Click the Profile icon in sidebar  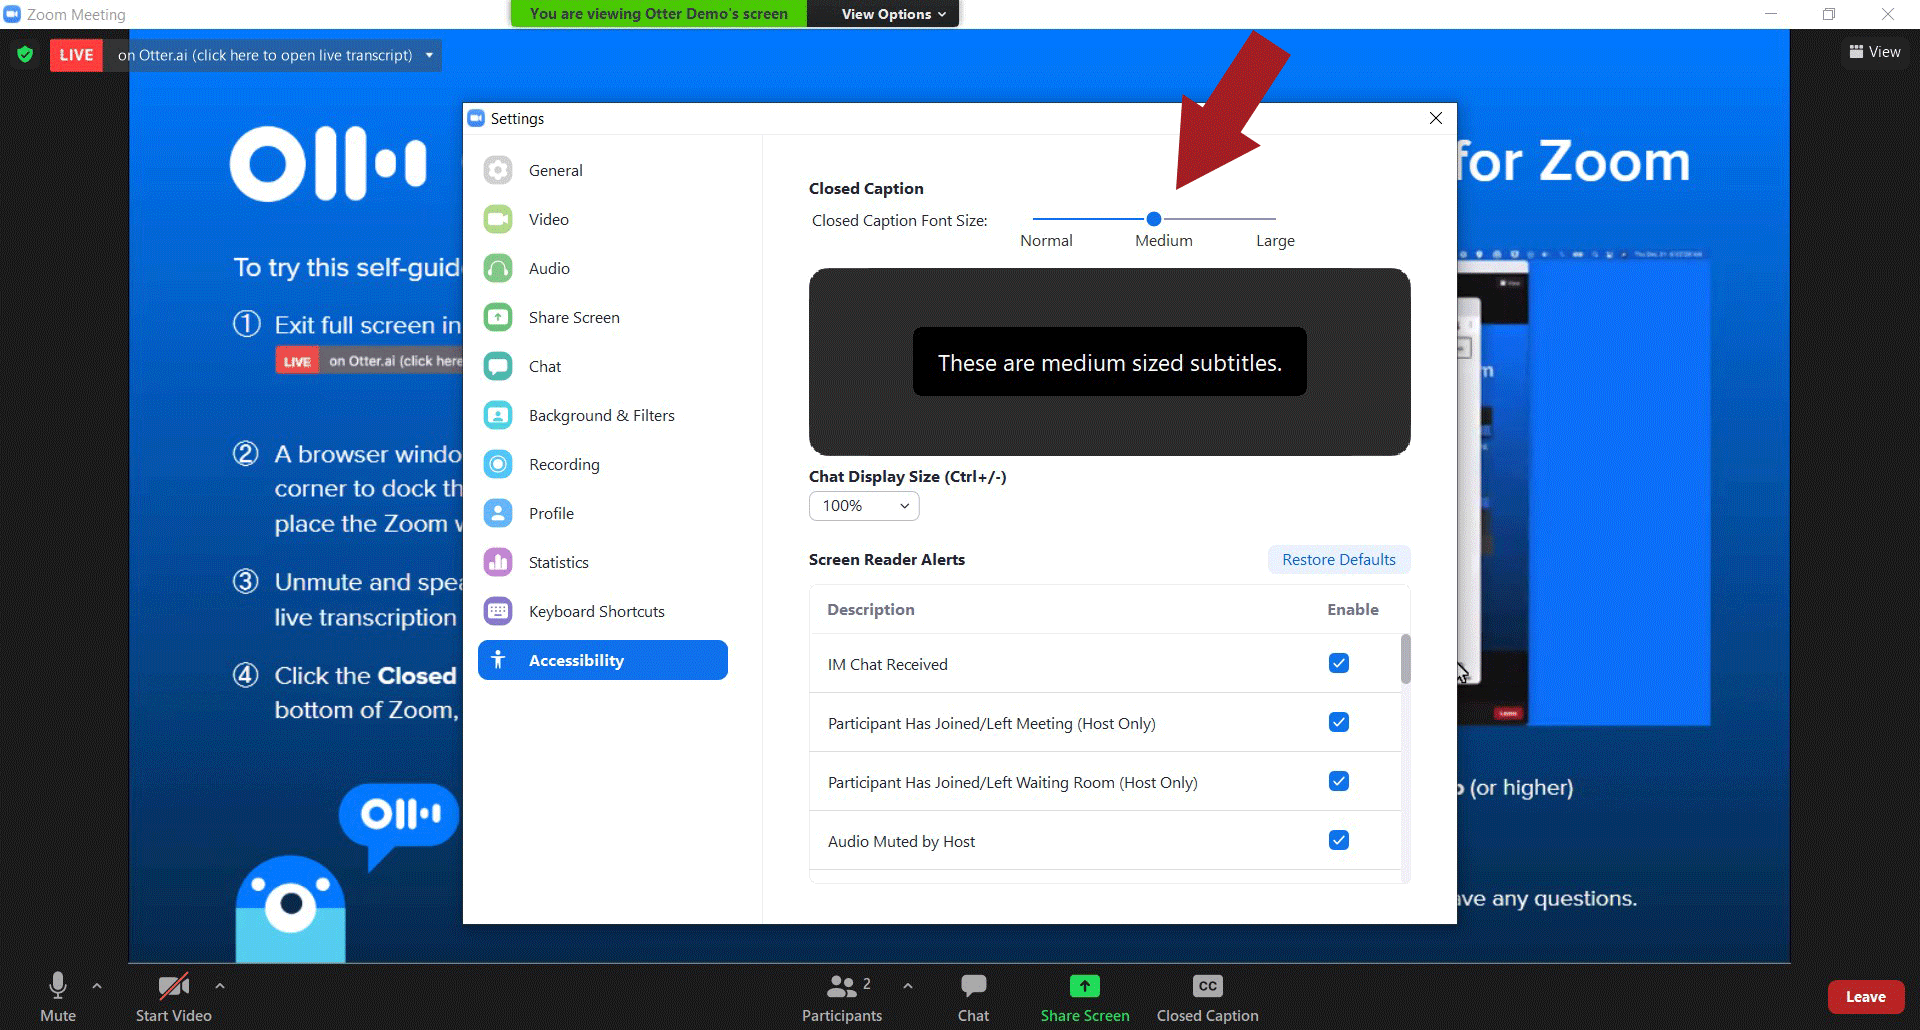tap(498, 513)
